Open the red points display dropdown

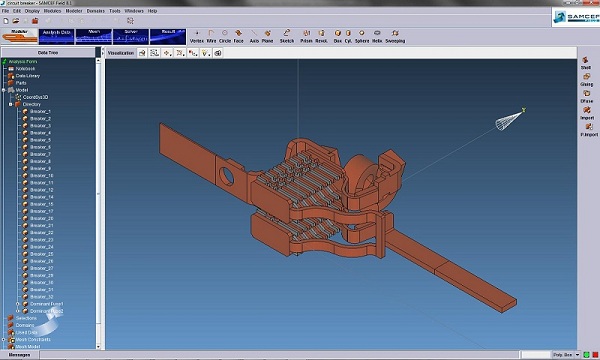click(193, 53)
